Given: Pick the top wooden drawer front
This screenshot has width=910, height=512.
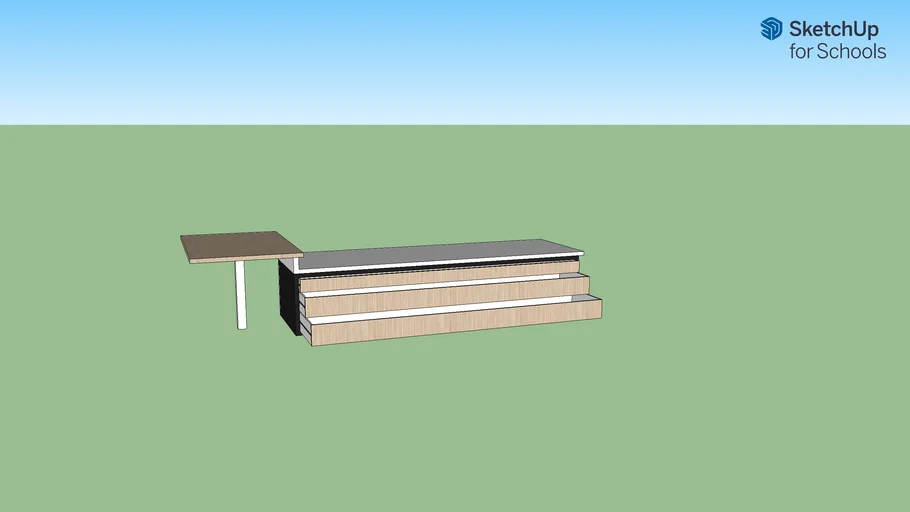Looking at the screenshot, I should point(440,277).
